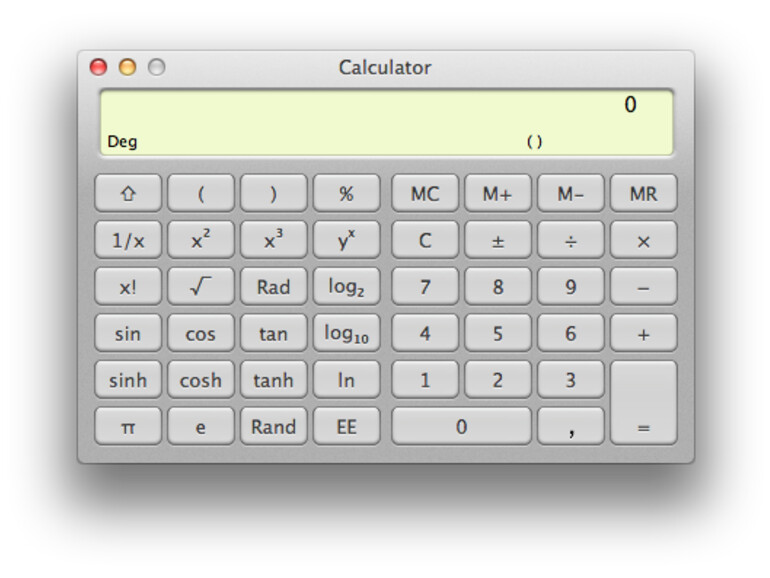Click the factorial x! key

[128, 287]
